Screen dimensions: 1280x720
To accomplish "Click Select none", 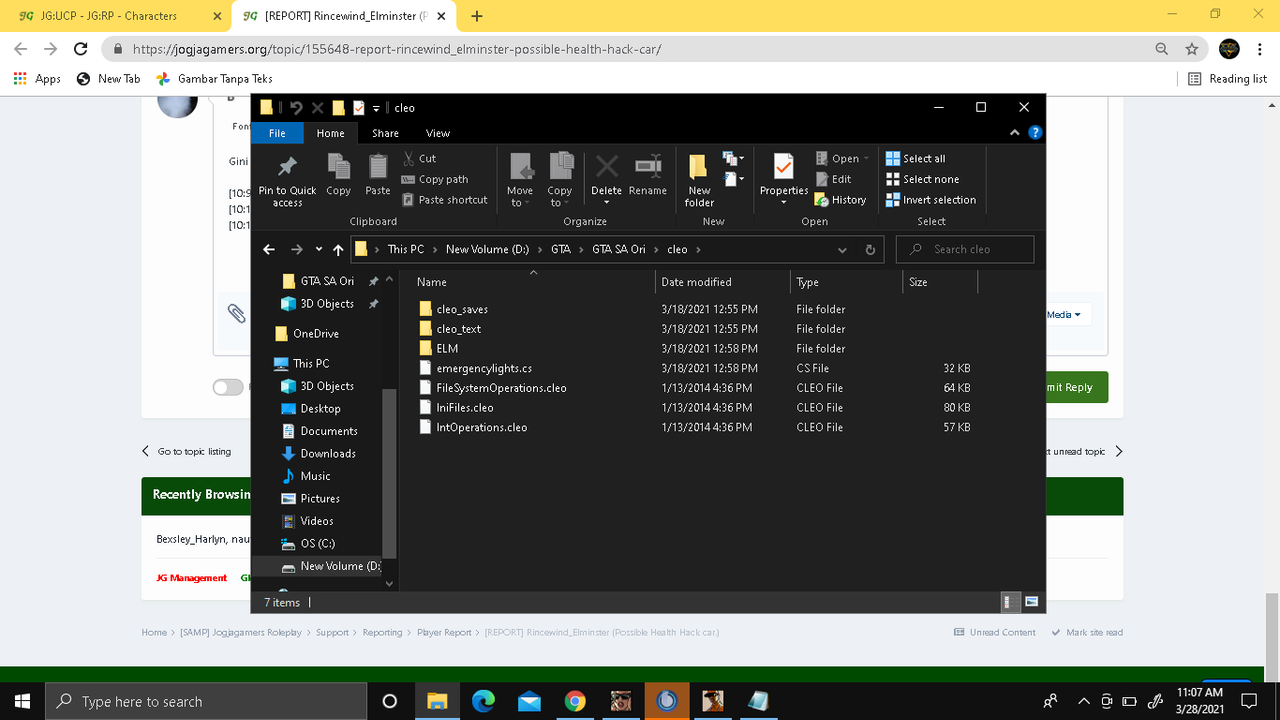I will [922, 179].
